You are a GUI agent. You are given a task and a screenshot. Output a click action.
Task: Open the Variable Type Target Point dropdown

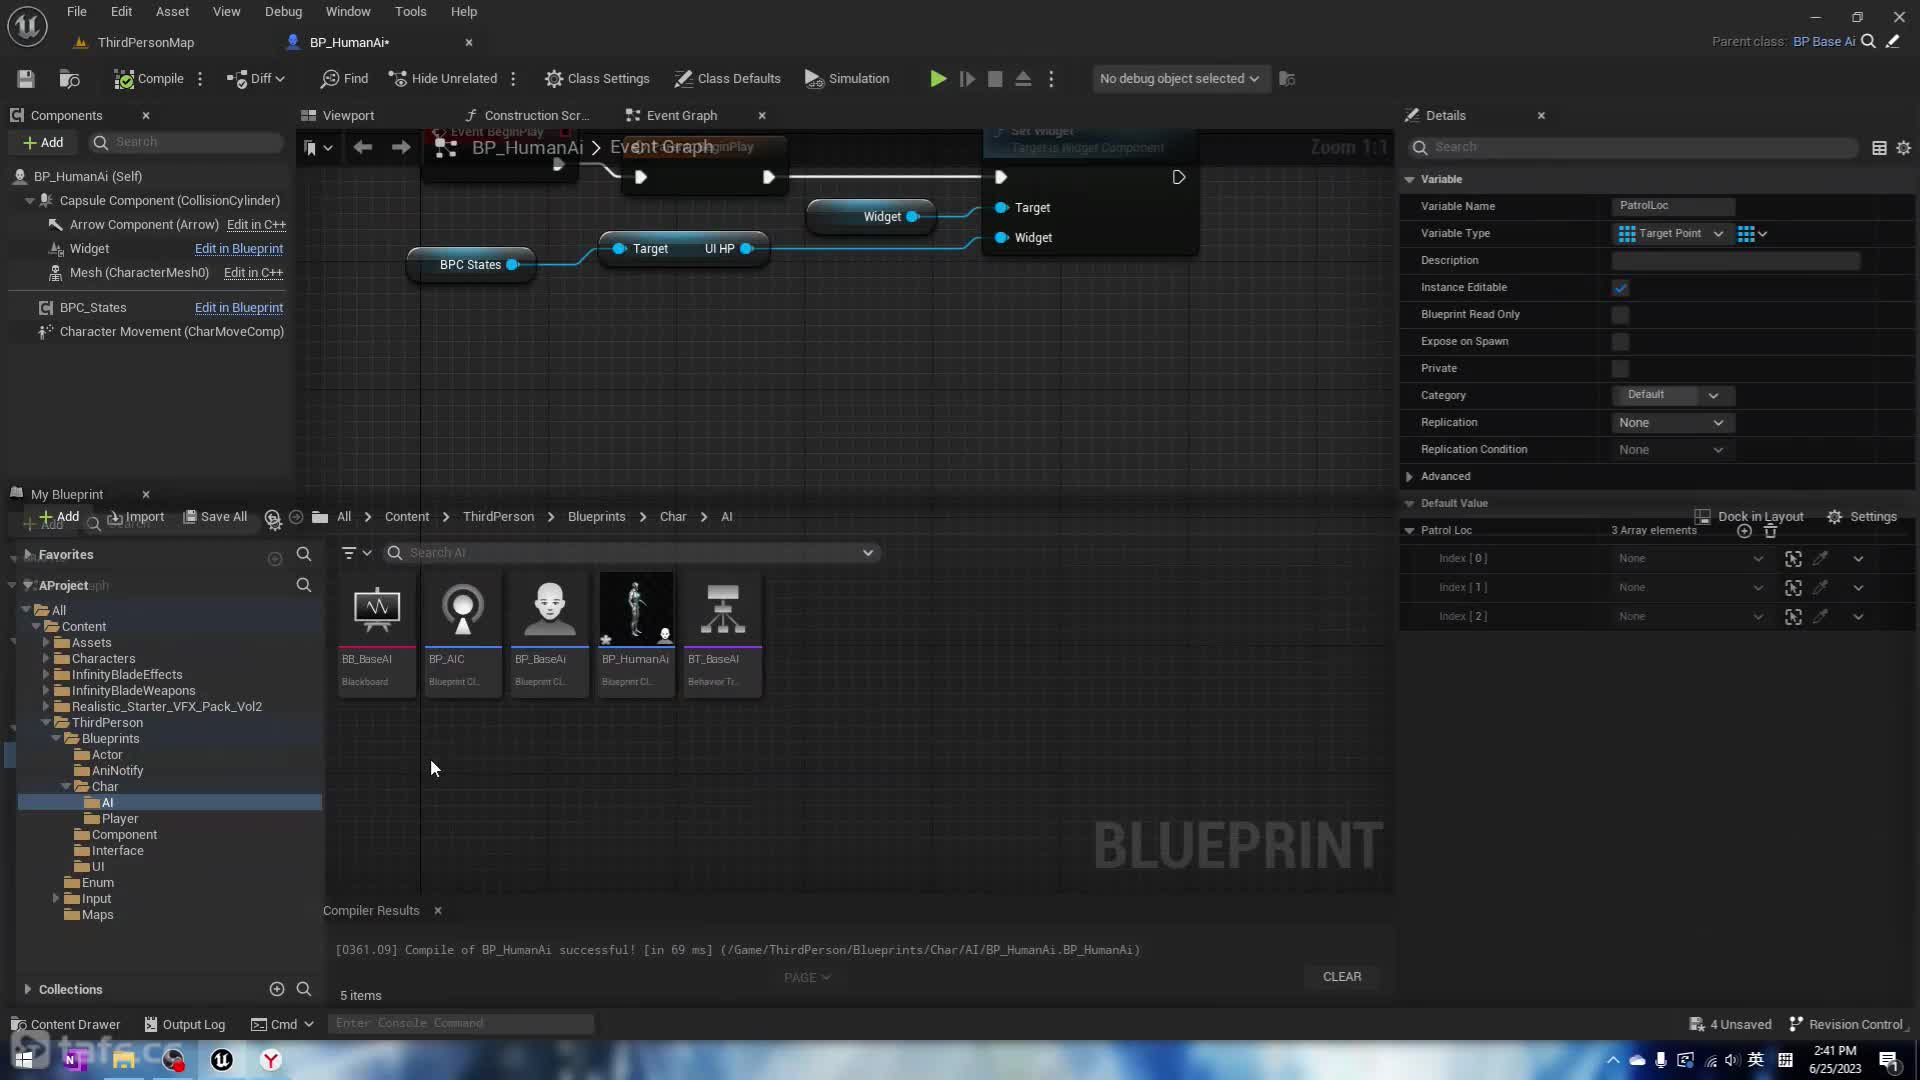1670,234
